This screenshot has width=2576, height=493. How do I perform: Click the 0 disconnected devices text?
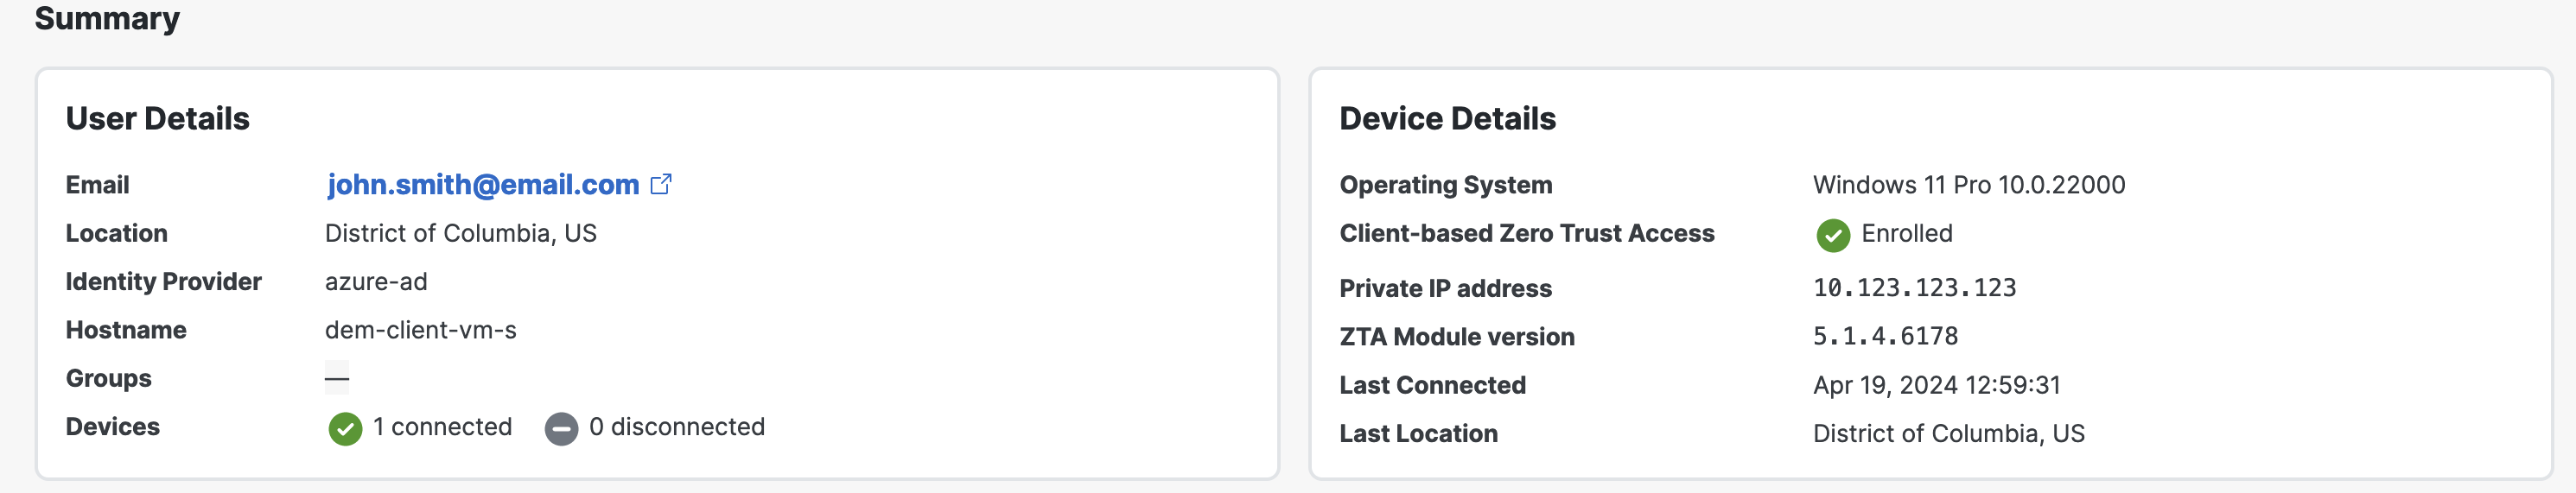(x=677, y=427)
